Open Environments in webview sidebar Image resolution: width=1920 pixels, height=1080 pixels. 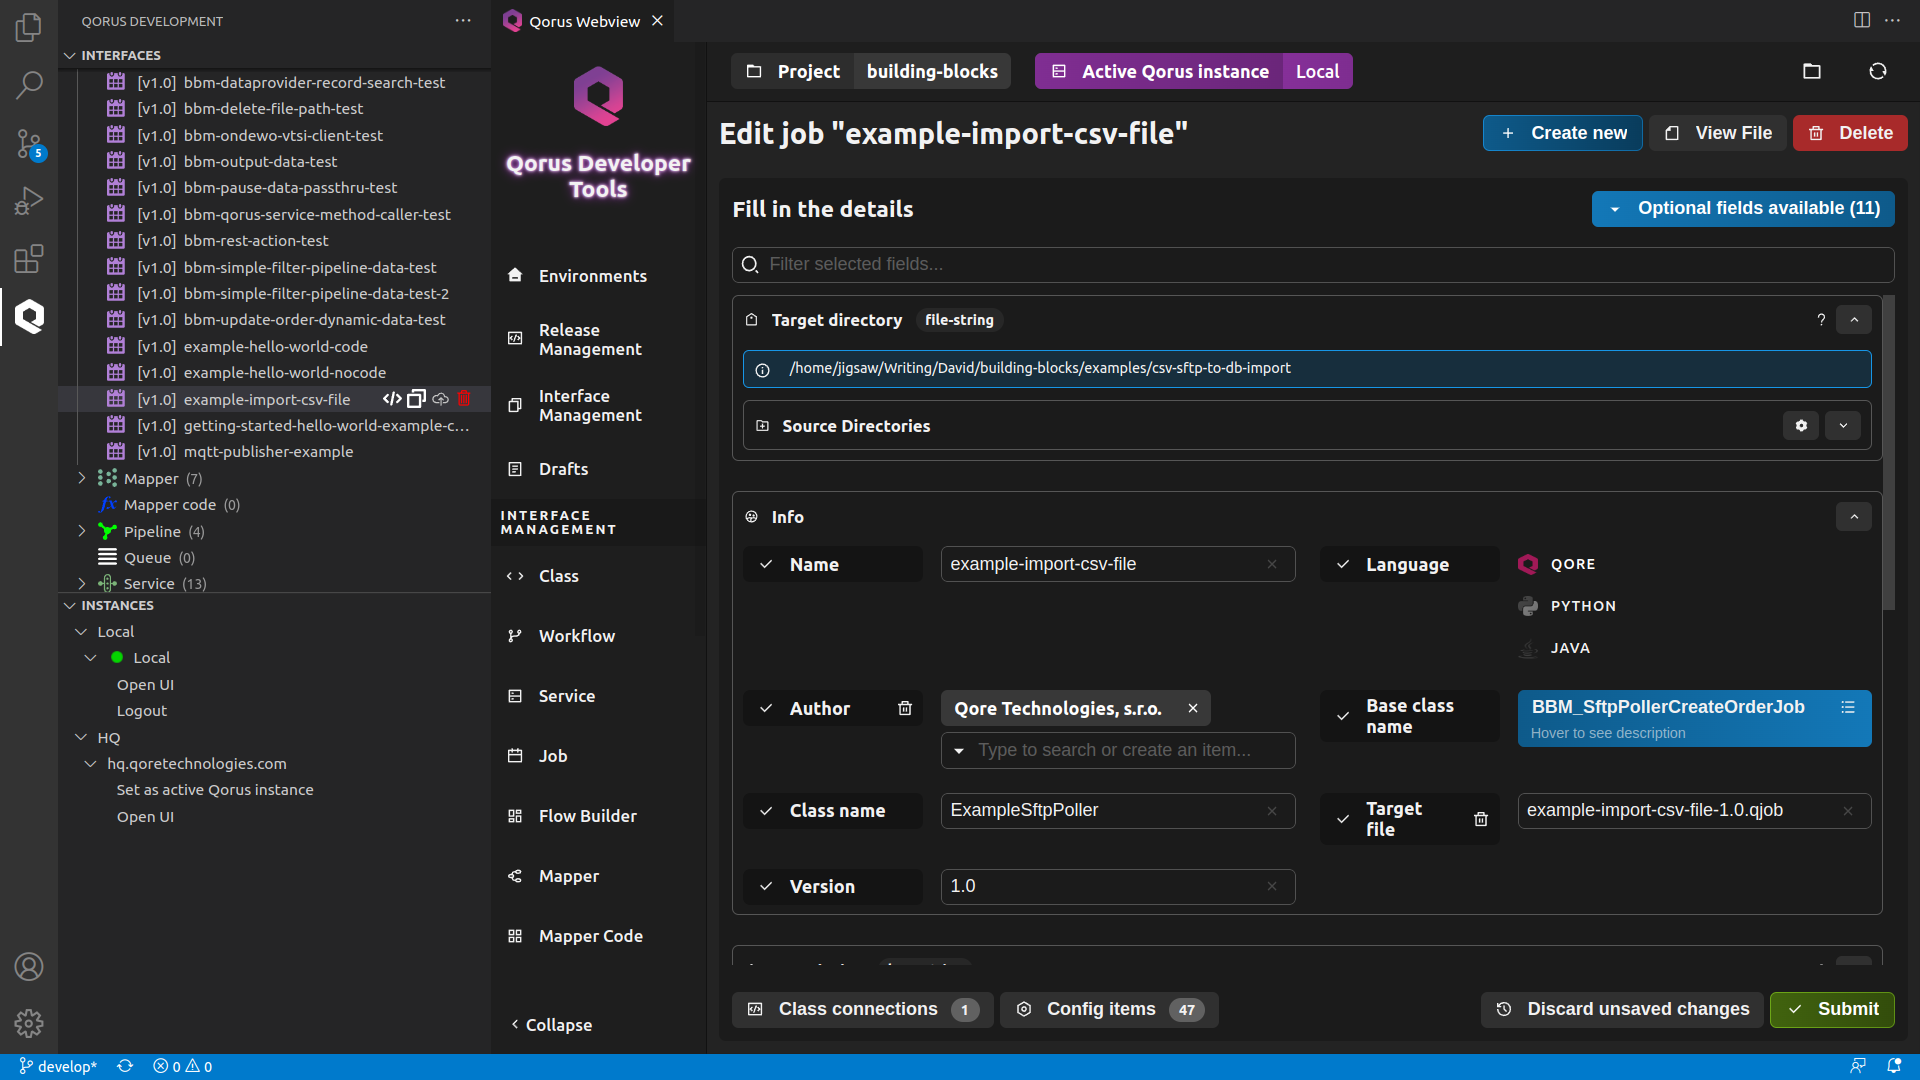[592, 276]
